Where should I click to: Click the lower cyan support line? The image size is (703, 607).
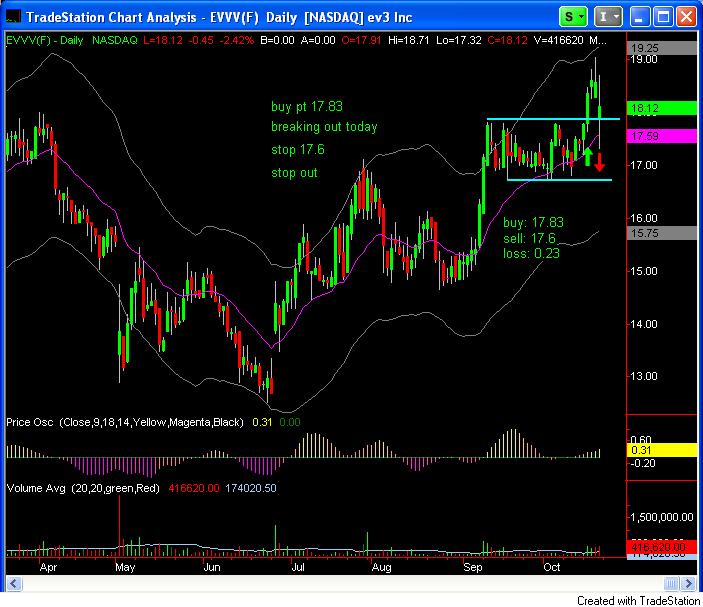(x=560, y=180)
